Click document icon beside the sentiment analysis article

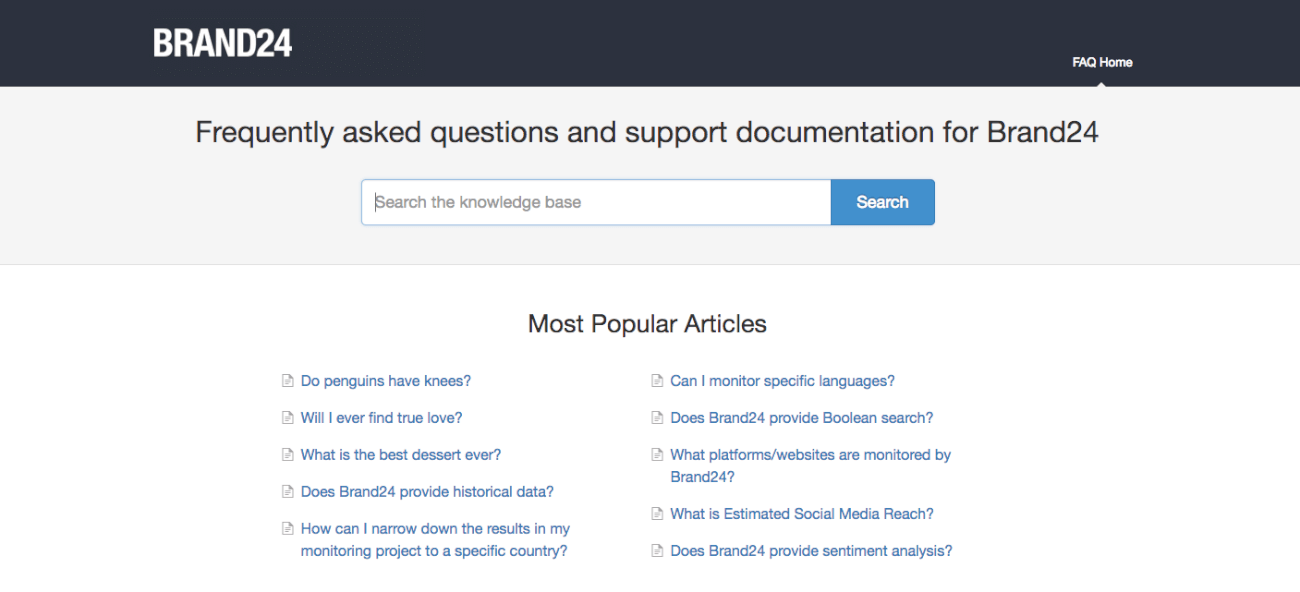[x=657, y=551]
